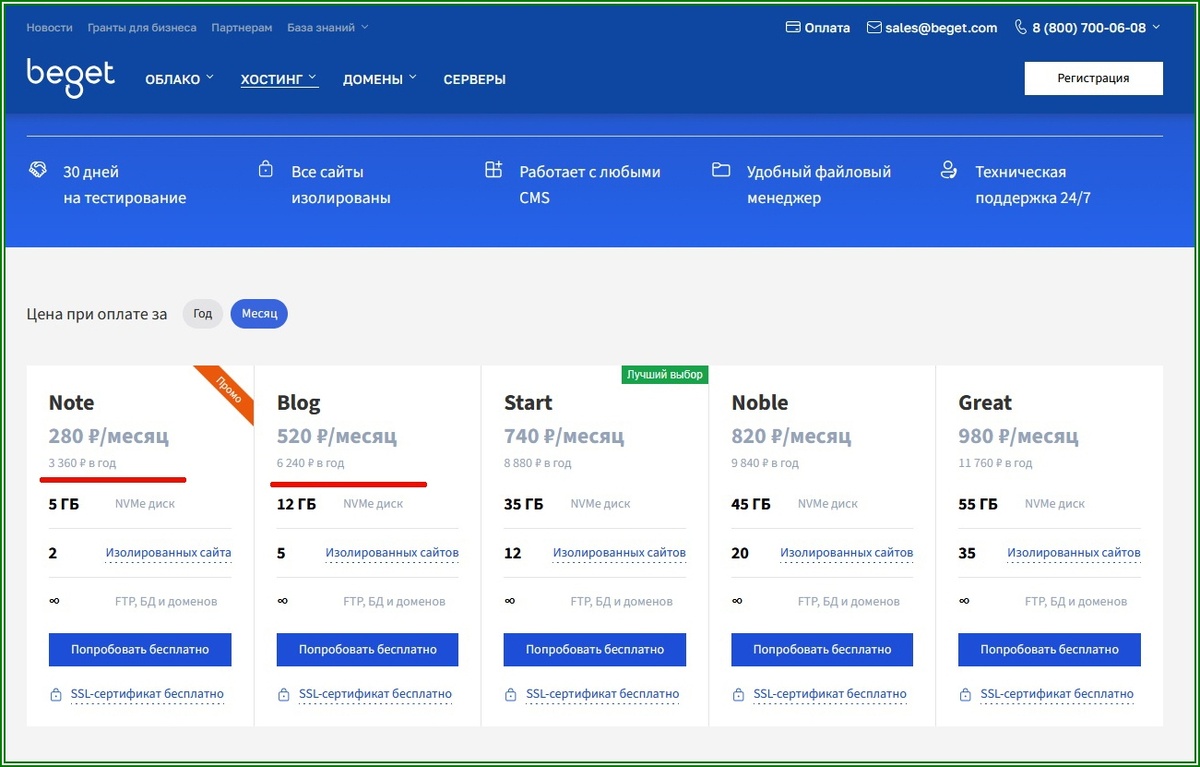
Task: Open the ОБЛАКО dropdown menu
Action: (179, 79)
